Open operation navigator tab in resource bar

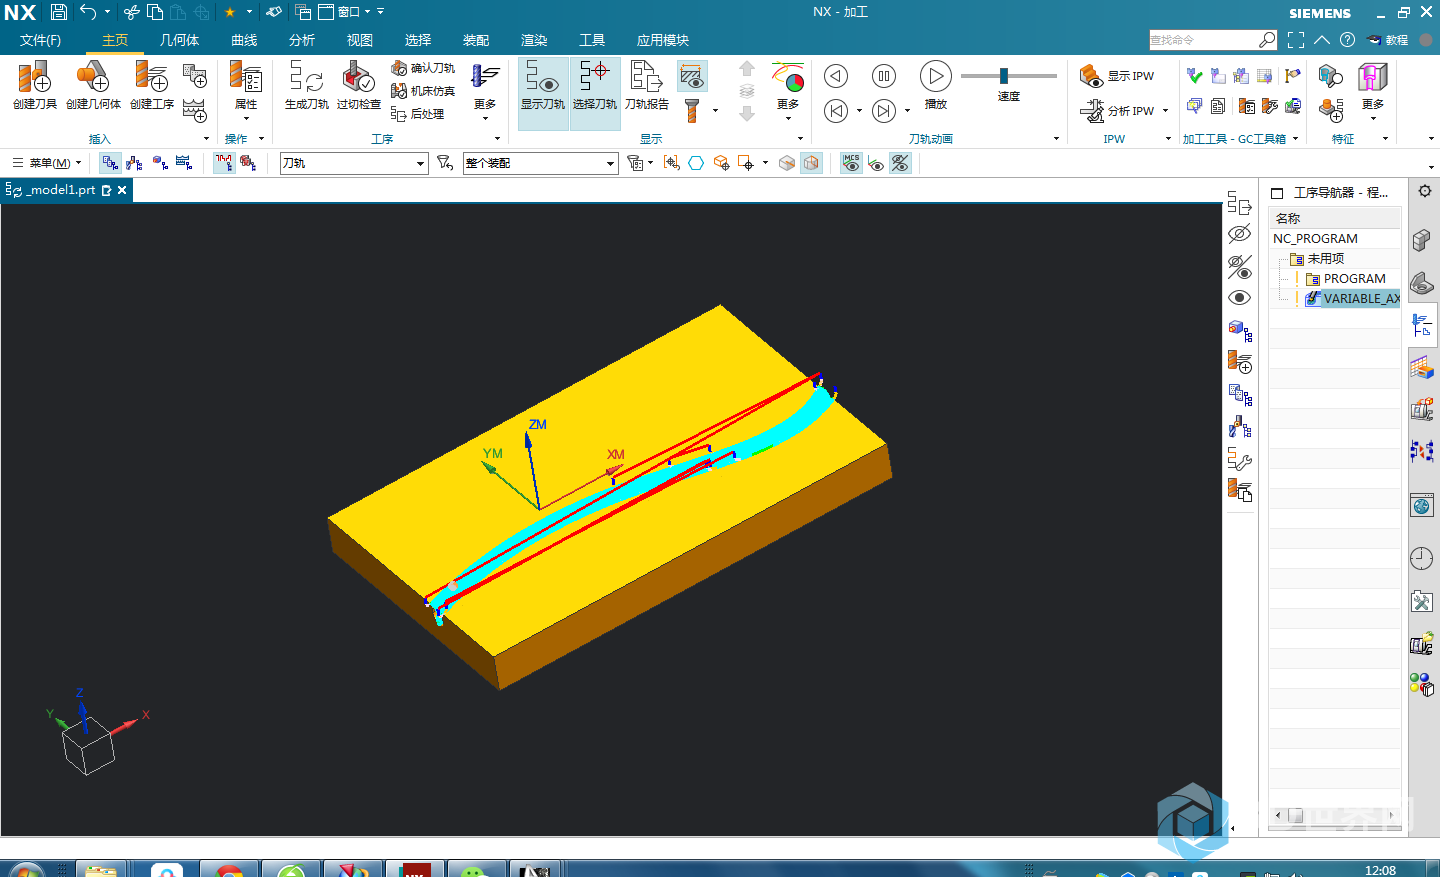coord(1422,325)
